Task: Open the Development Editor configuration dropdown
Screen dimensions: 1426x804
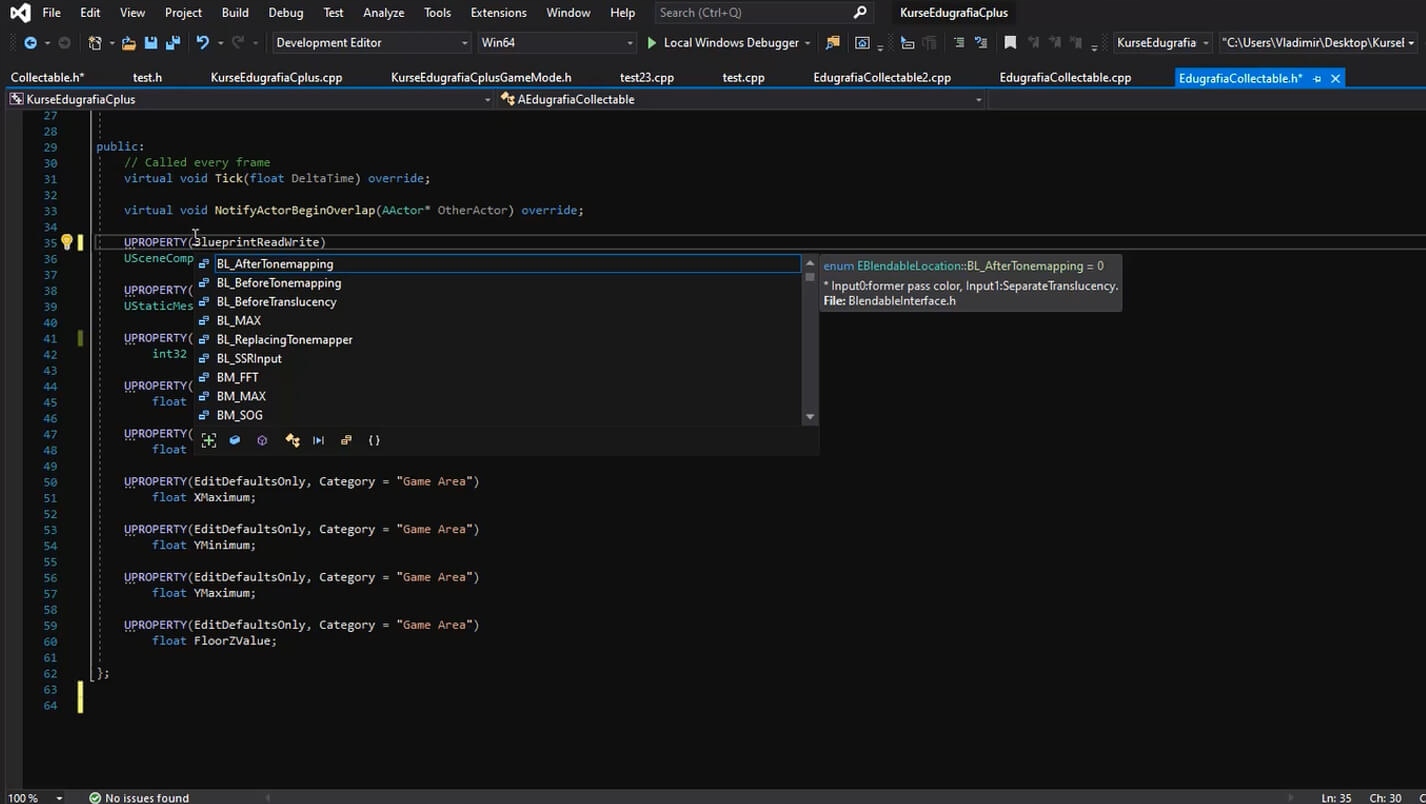Action: pyautogui.click(x=371, y=43)
